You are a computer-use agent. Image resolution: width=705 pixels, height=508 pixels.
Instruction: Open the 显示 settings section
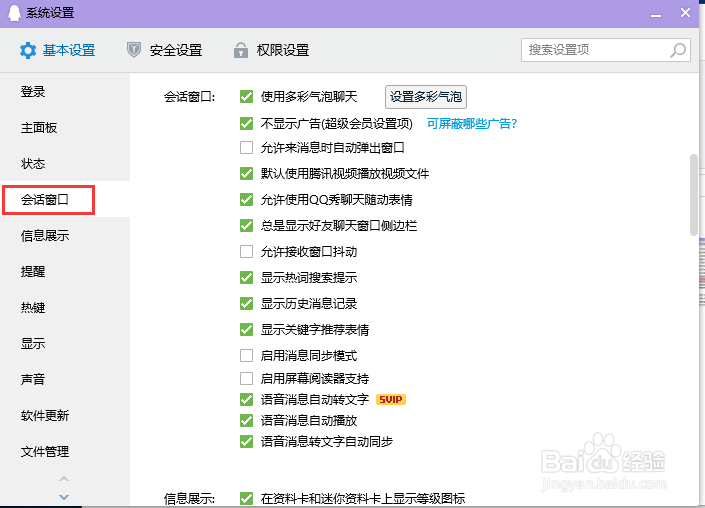point(33,343)
